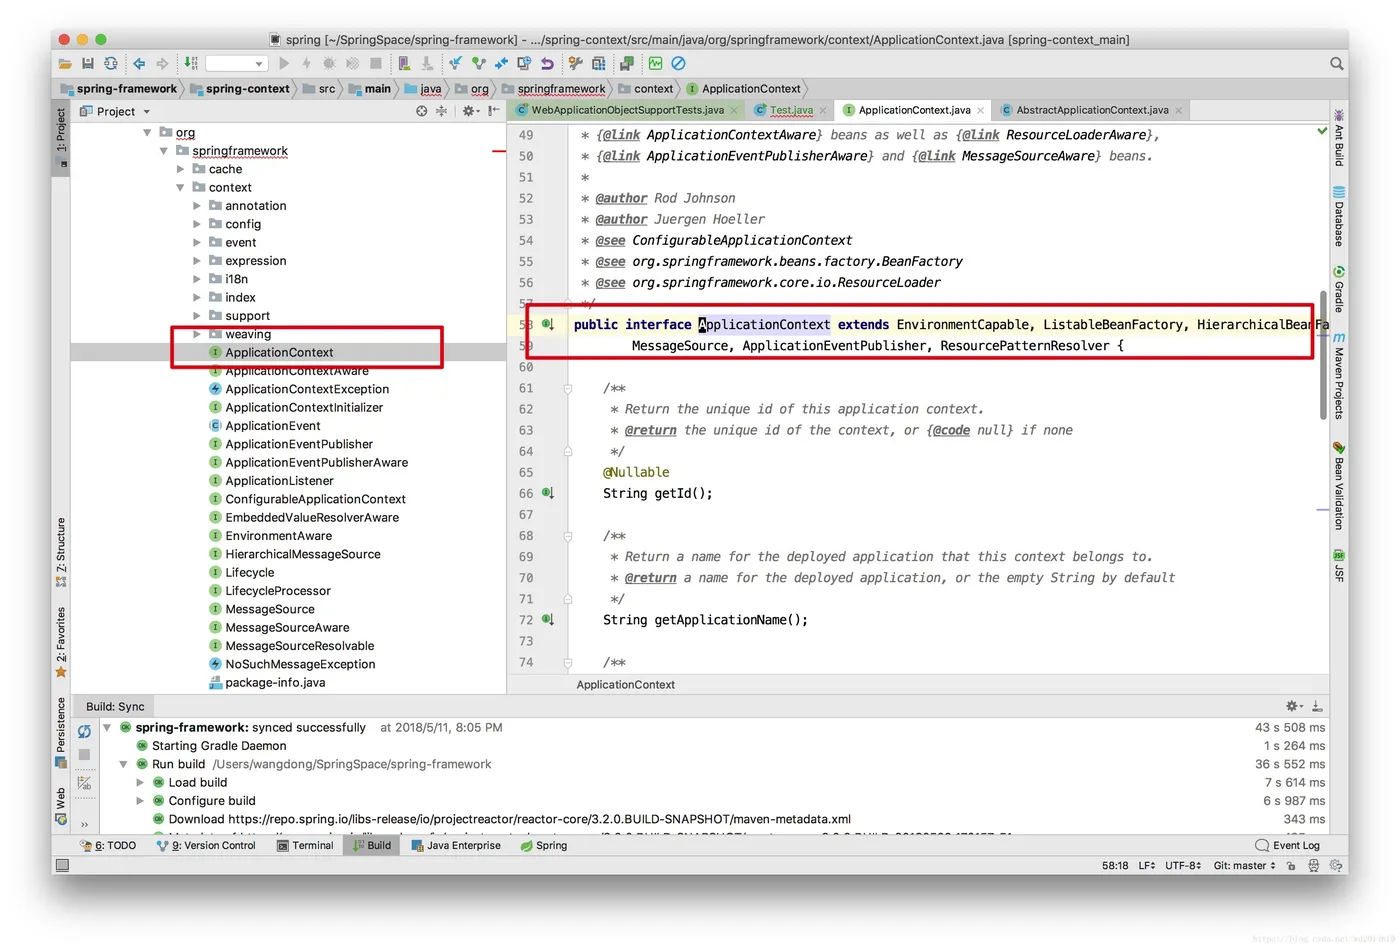Image resolution: width=1400 pixels, height=948 pixels.
Task: Close the ApplicationContext.java editor tab
Action: (x=981, y=110)
